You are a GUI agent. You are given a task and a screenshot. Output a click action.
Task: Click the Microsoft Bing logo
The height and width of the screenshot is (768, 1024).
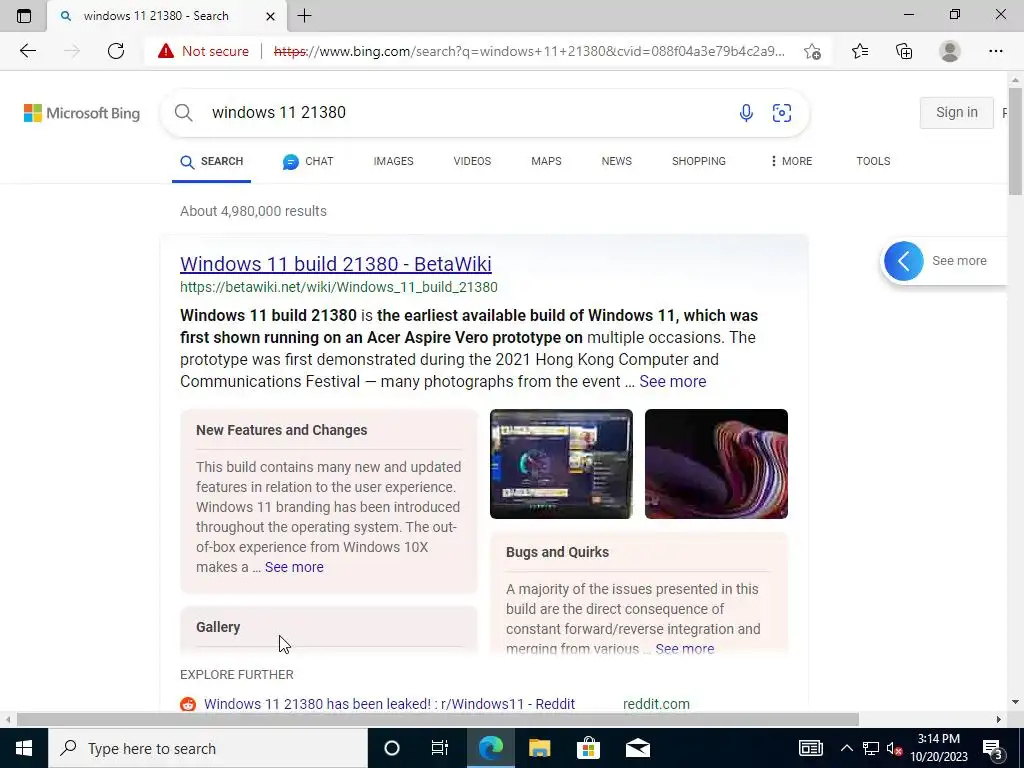pos(82,113)
